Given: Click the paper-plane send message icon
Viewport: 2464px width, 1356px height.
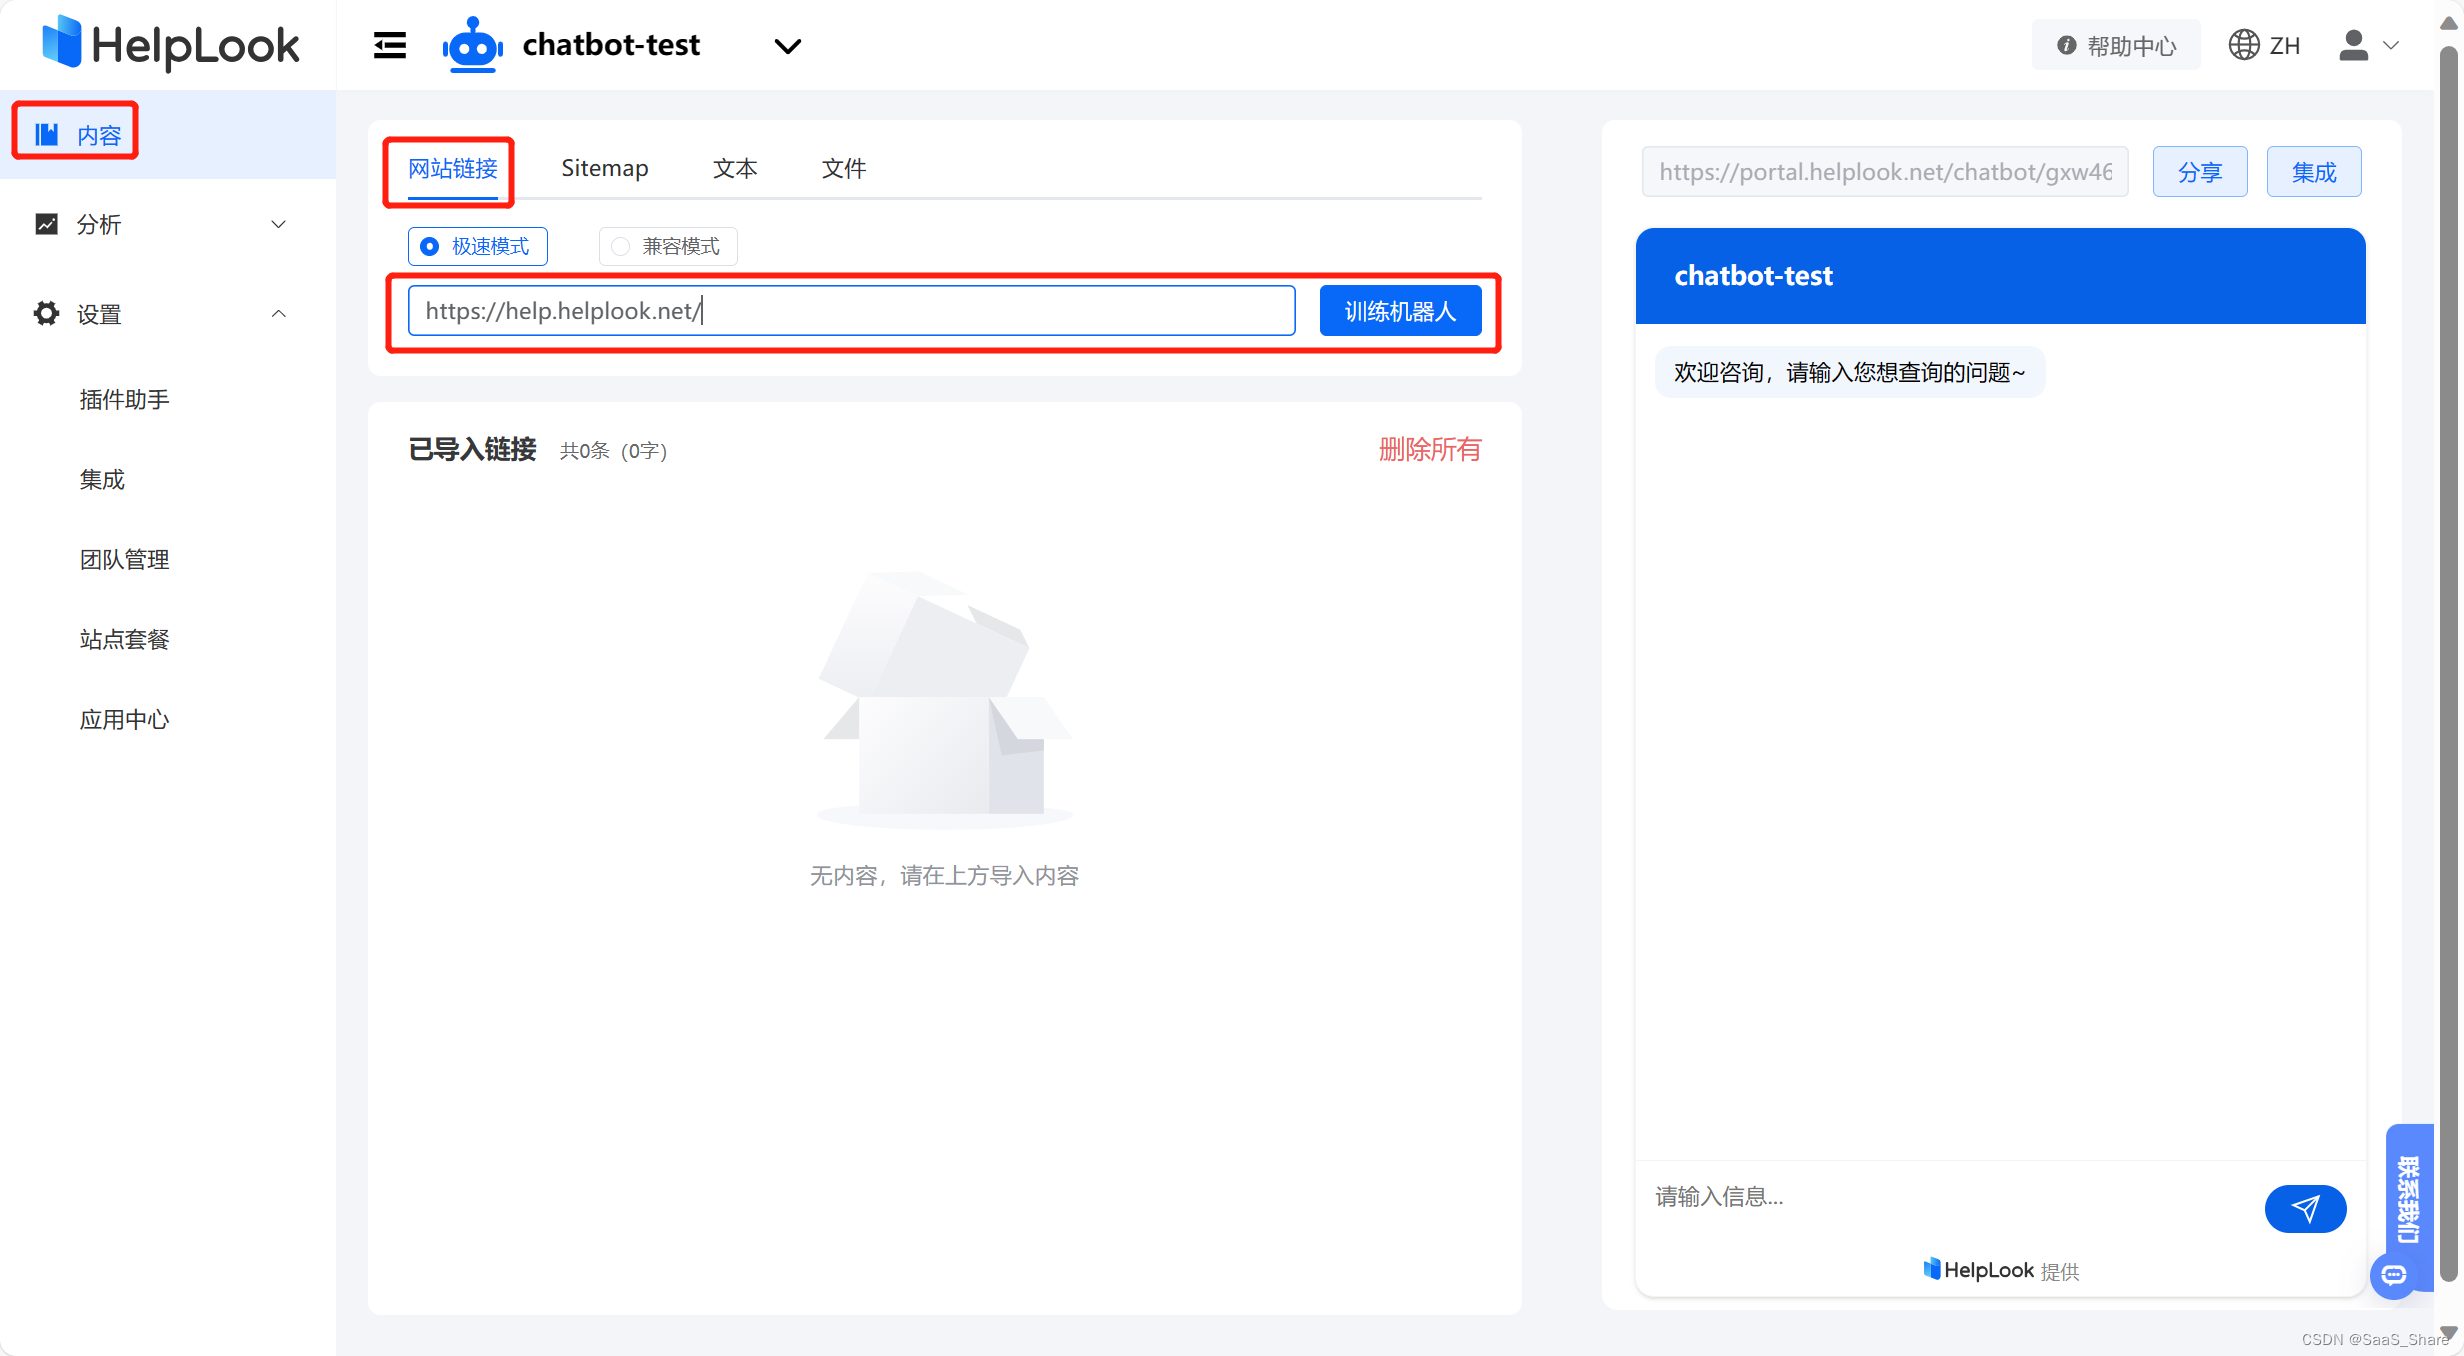Looking at the screenshot, I should pyautogui.click(x=2305, y=1209).
